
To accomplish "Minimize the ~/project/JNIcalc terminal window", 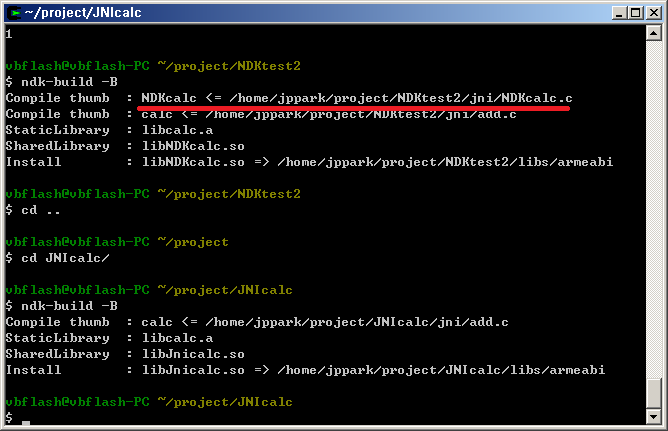I will click(x=619, y=13).
